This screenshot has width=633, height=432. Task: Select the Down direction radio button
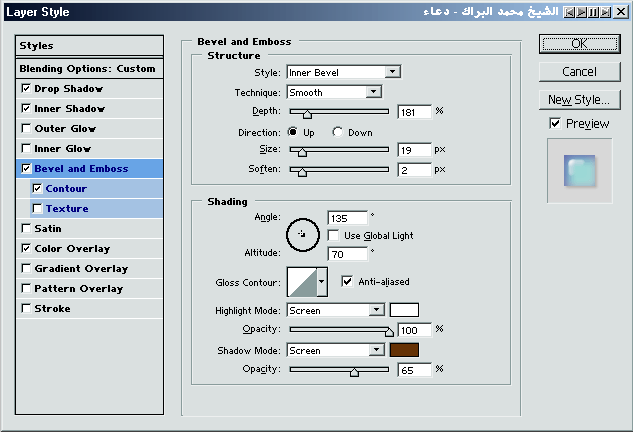point(337,132)
